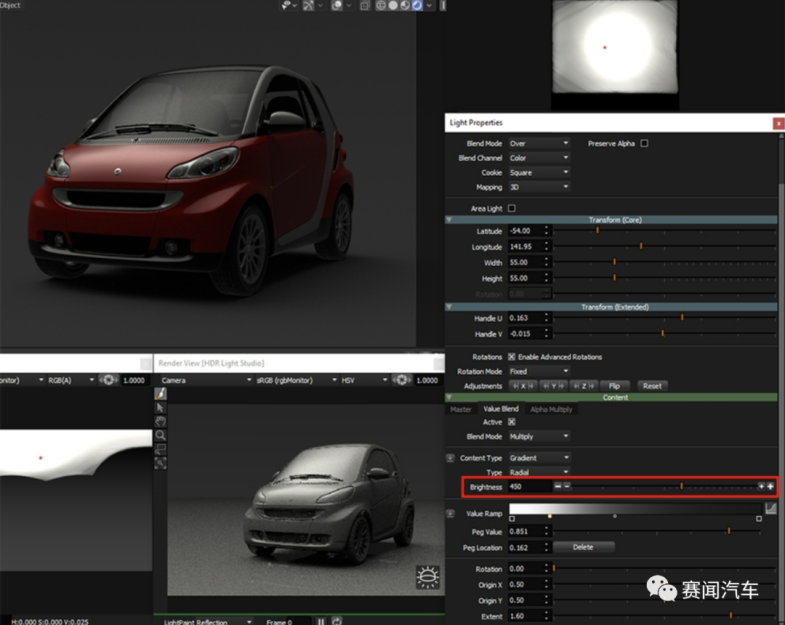Open the Content Type dropdown set to Gradient
The image size is (785, 625).
[x=539, y=458]
